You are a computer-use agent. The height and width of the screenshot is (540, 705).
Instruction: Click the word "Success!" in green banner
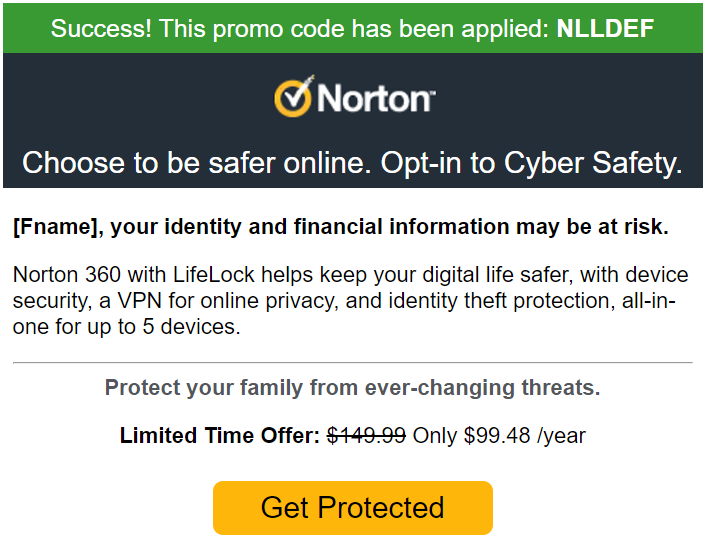point(98,28)
